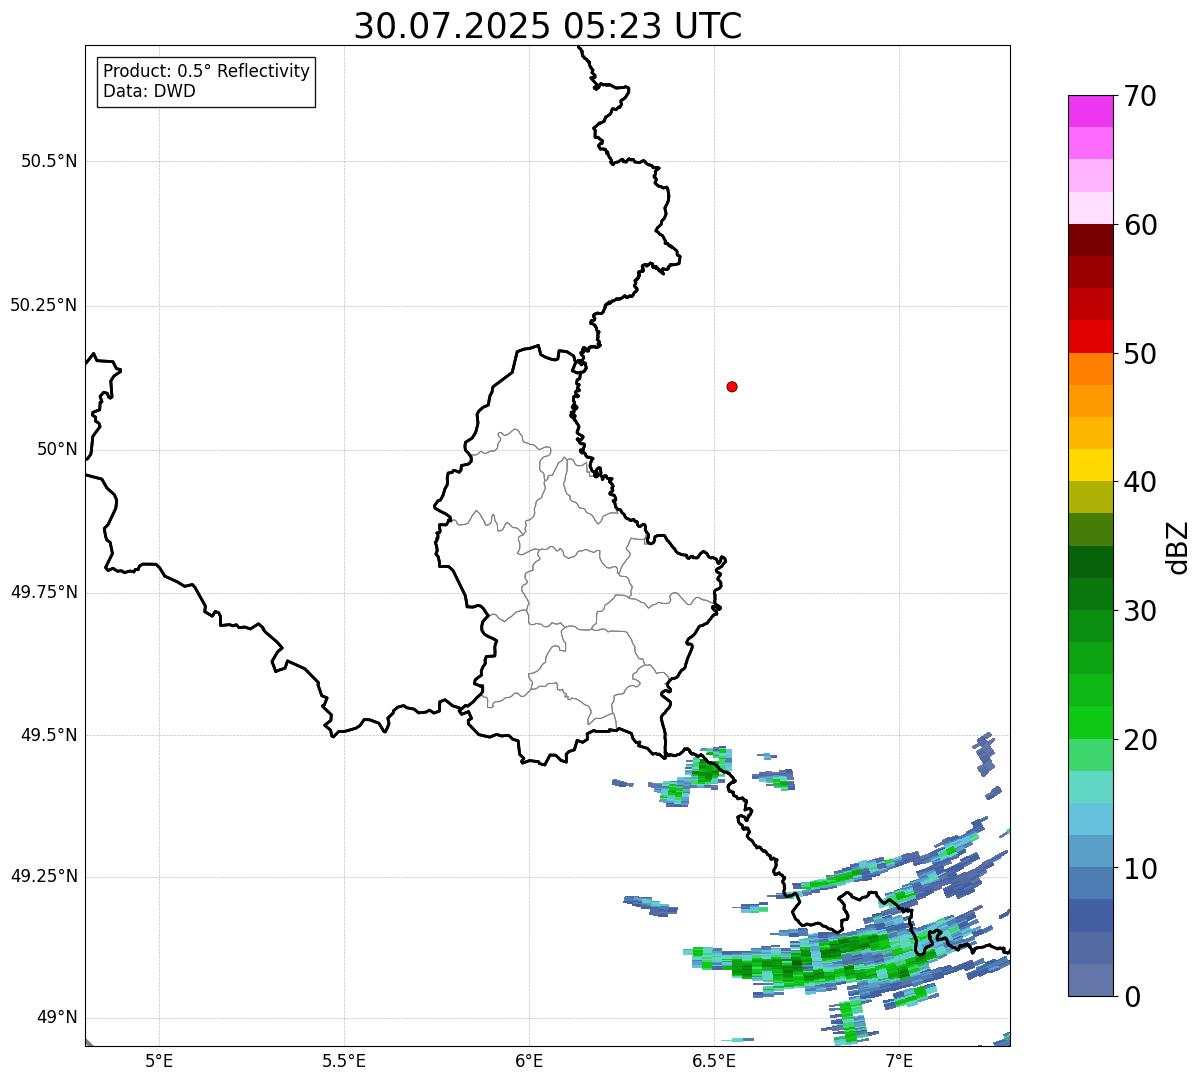Click the colorbar tick label 30

click(1139, 611)
